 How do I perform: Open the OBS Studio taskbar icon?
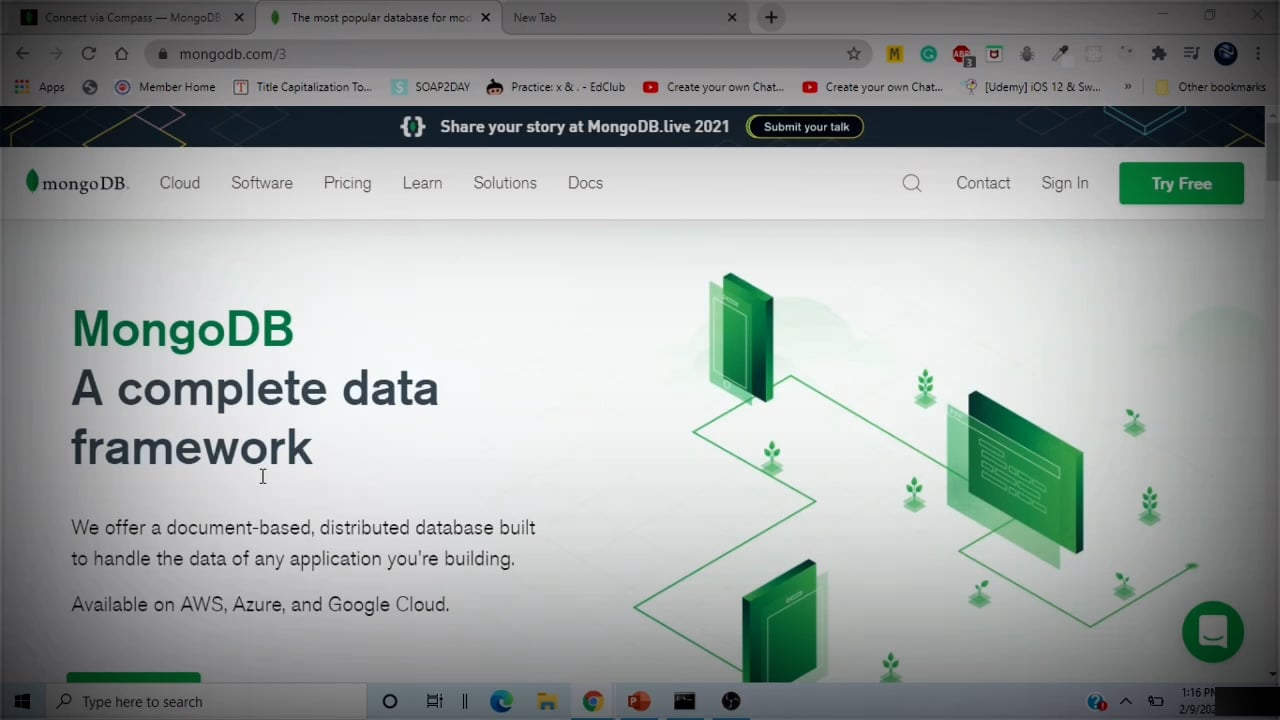(x=731, y=701)
